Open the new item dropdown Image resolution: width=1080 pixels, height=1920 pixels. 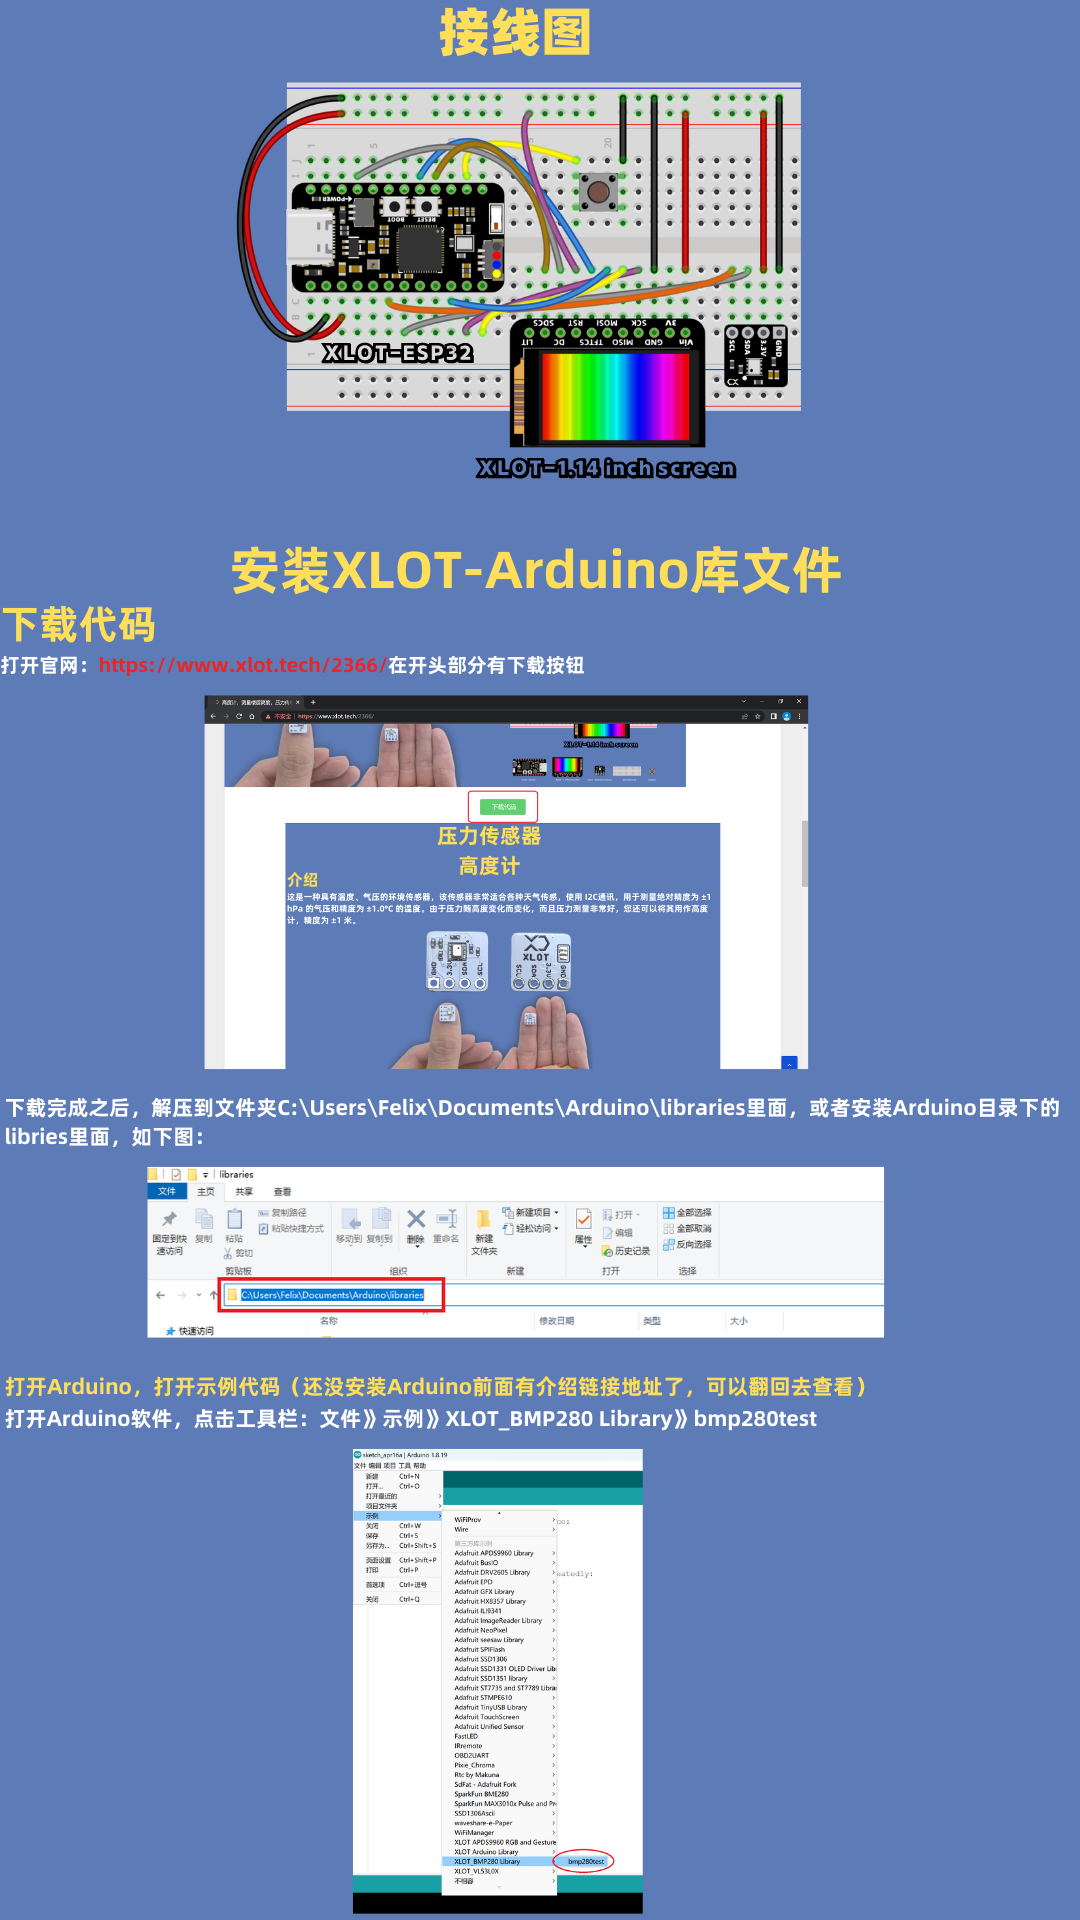click(x=557, y=1212)
